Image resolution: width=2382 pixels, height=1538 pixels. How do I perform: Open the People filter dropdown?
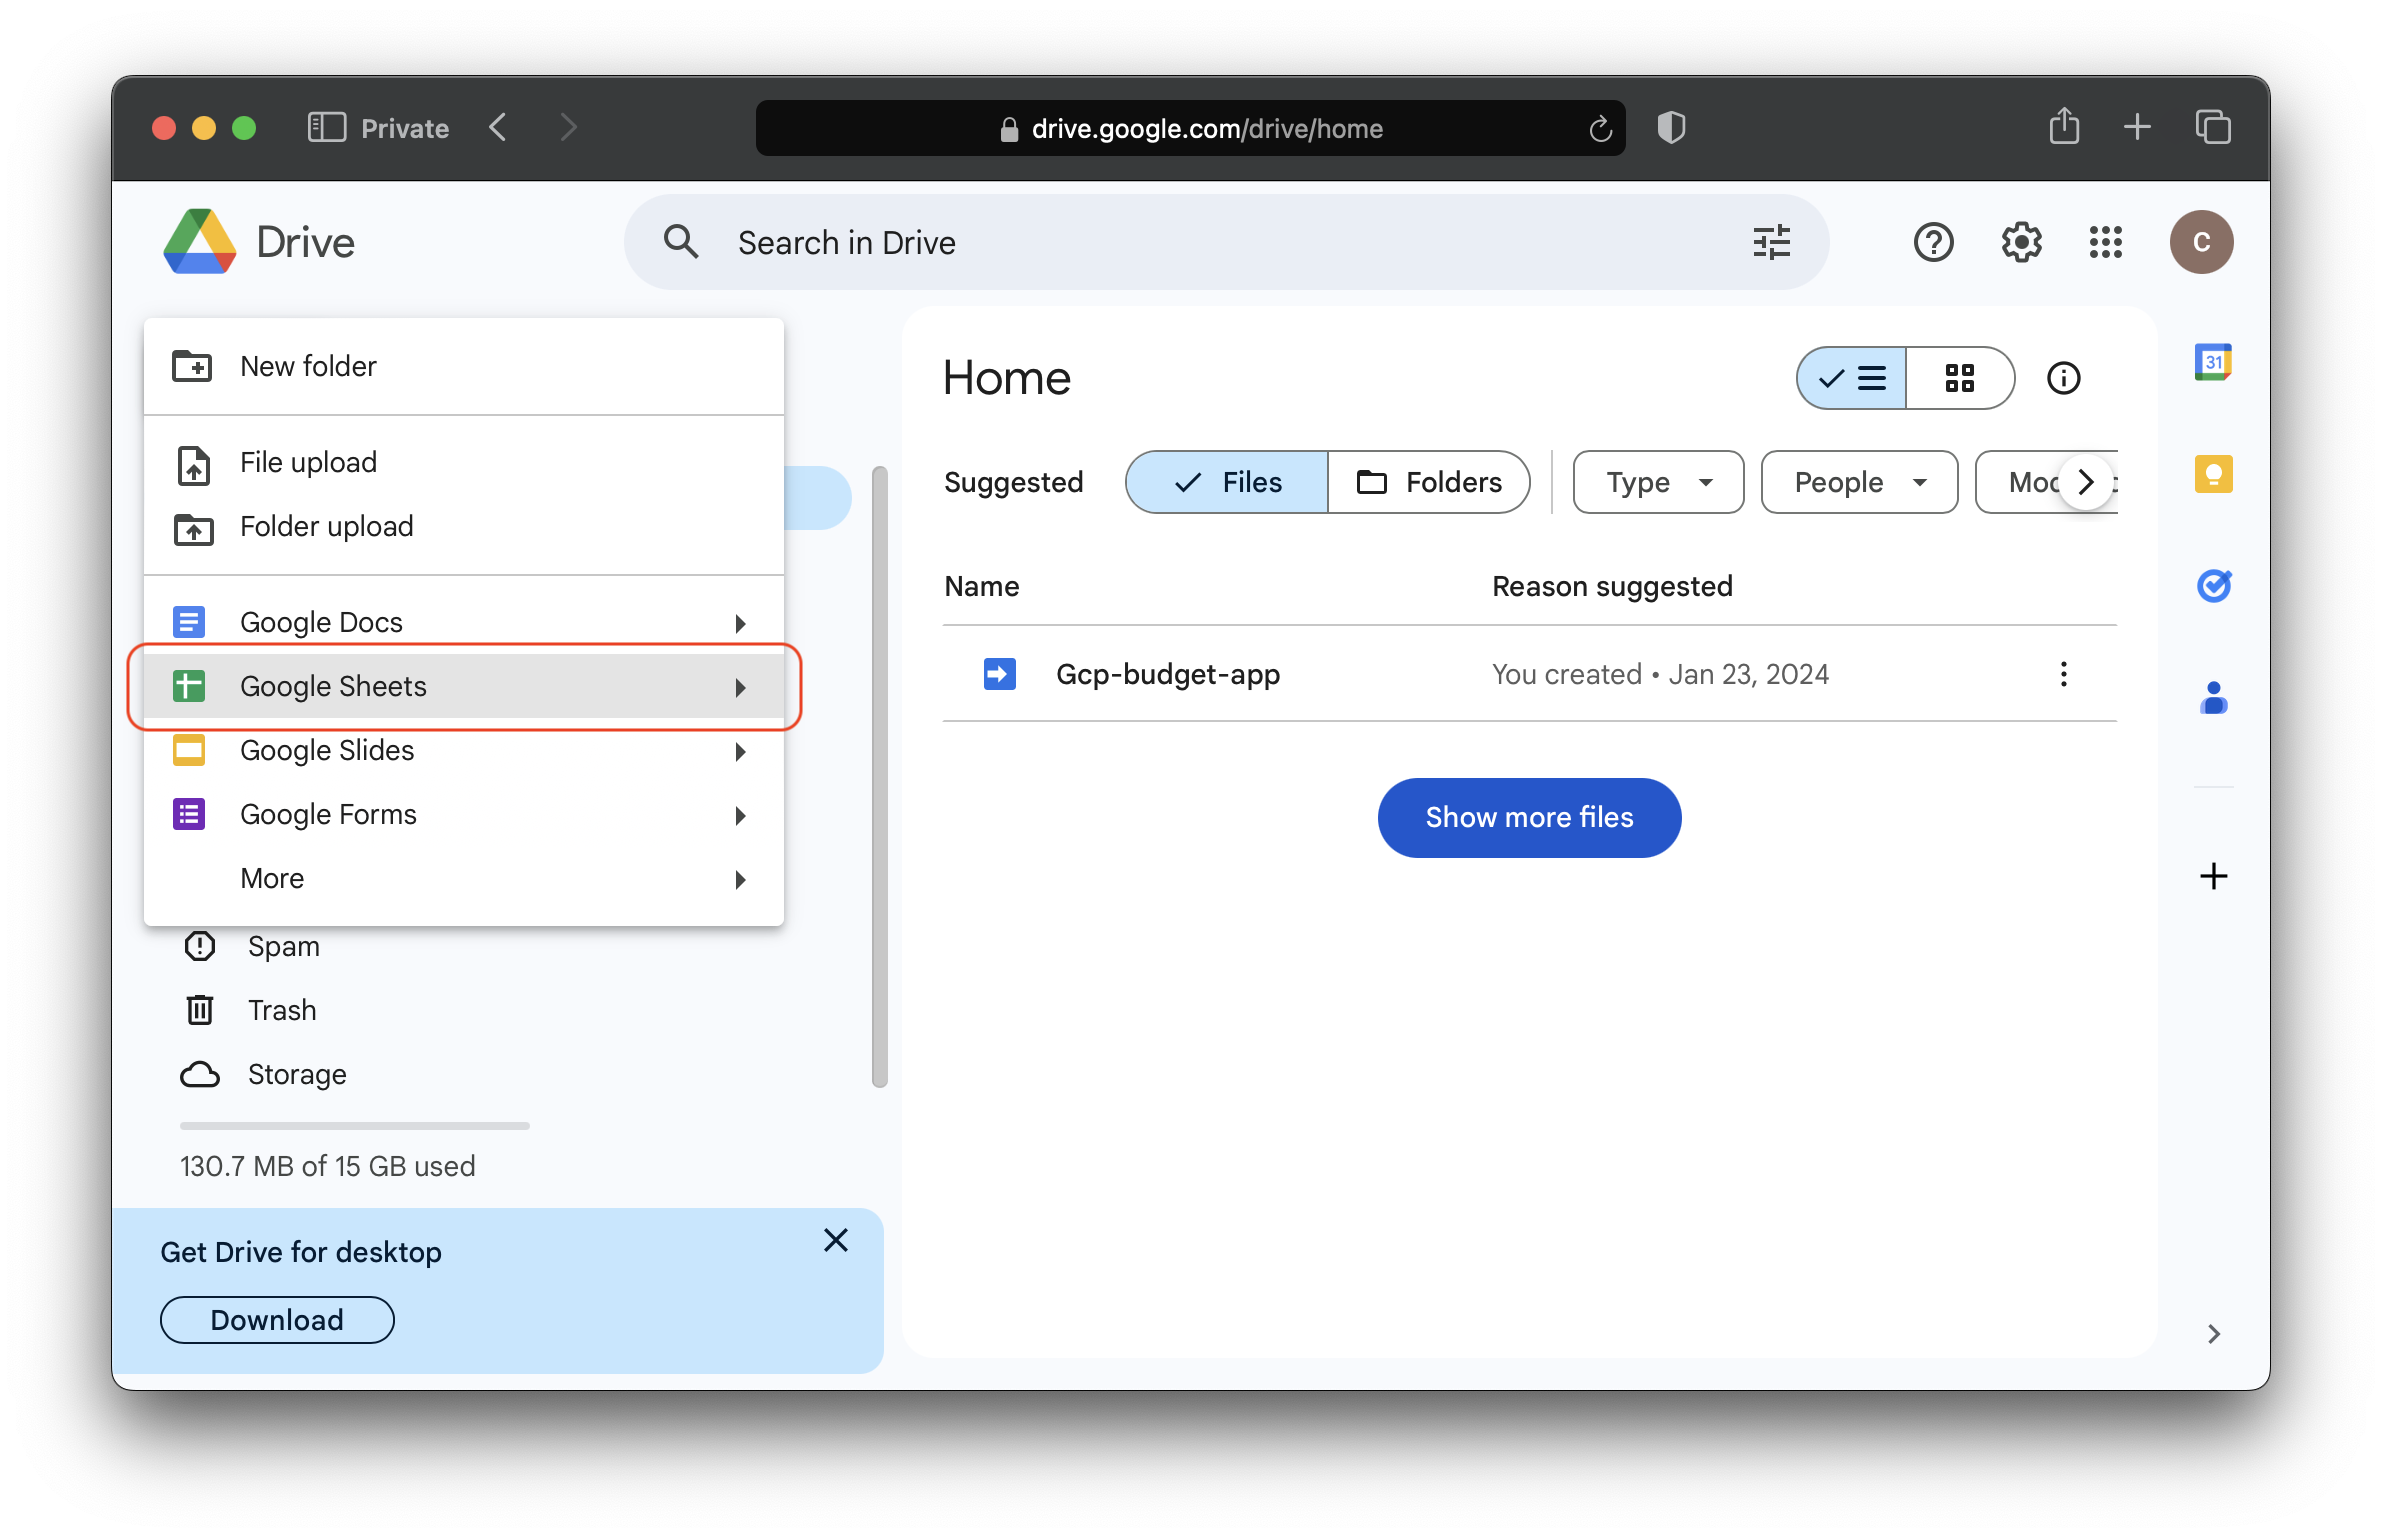point(1856,483)
